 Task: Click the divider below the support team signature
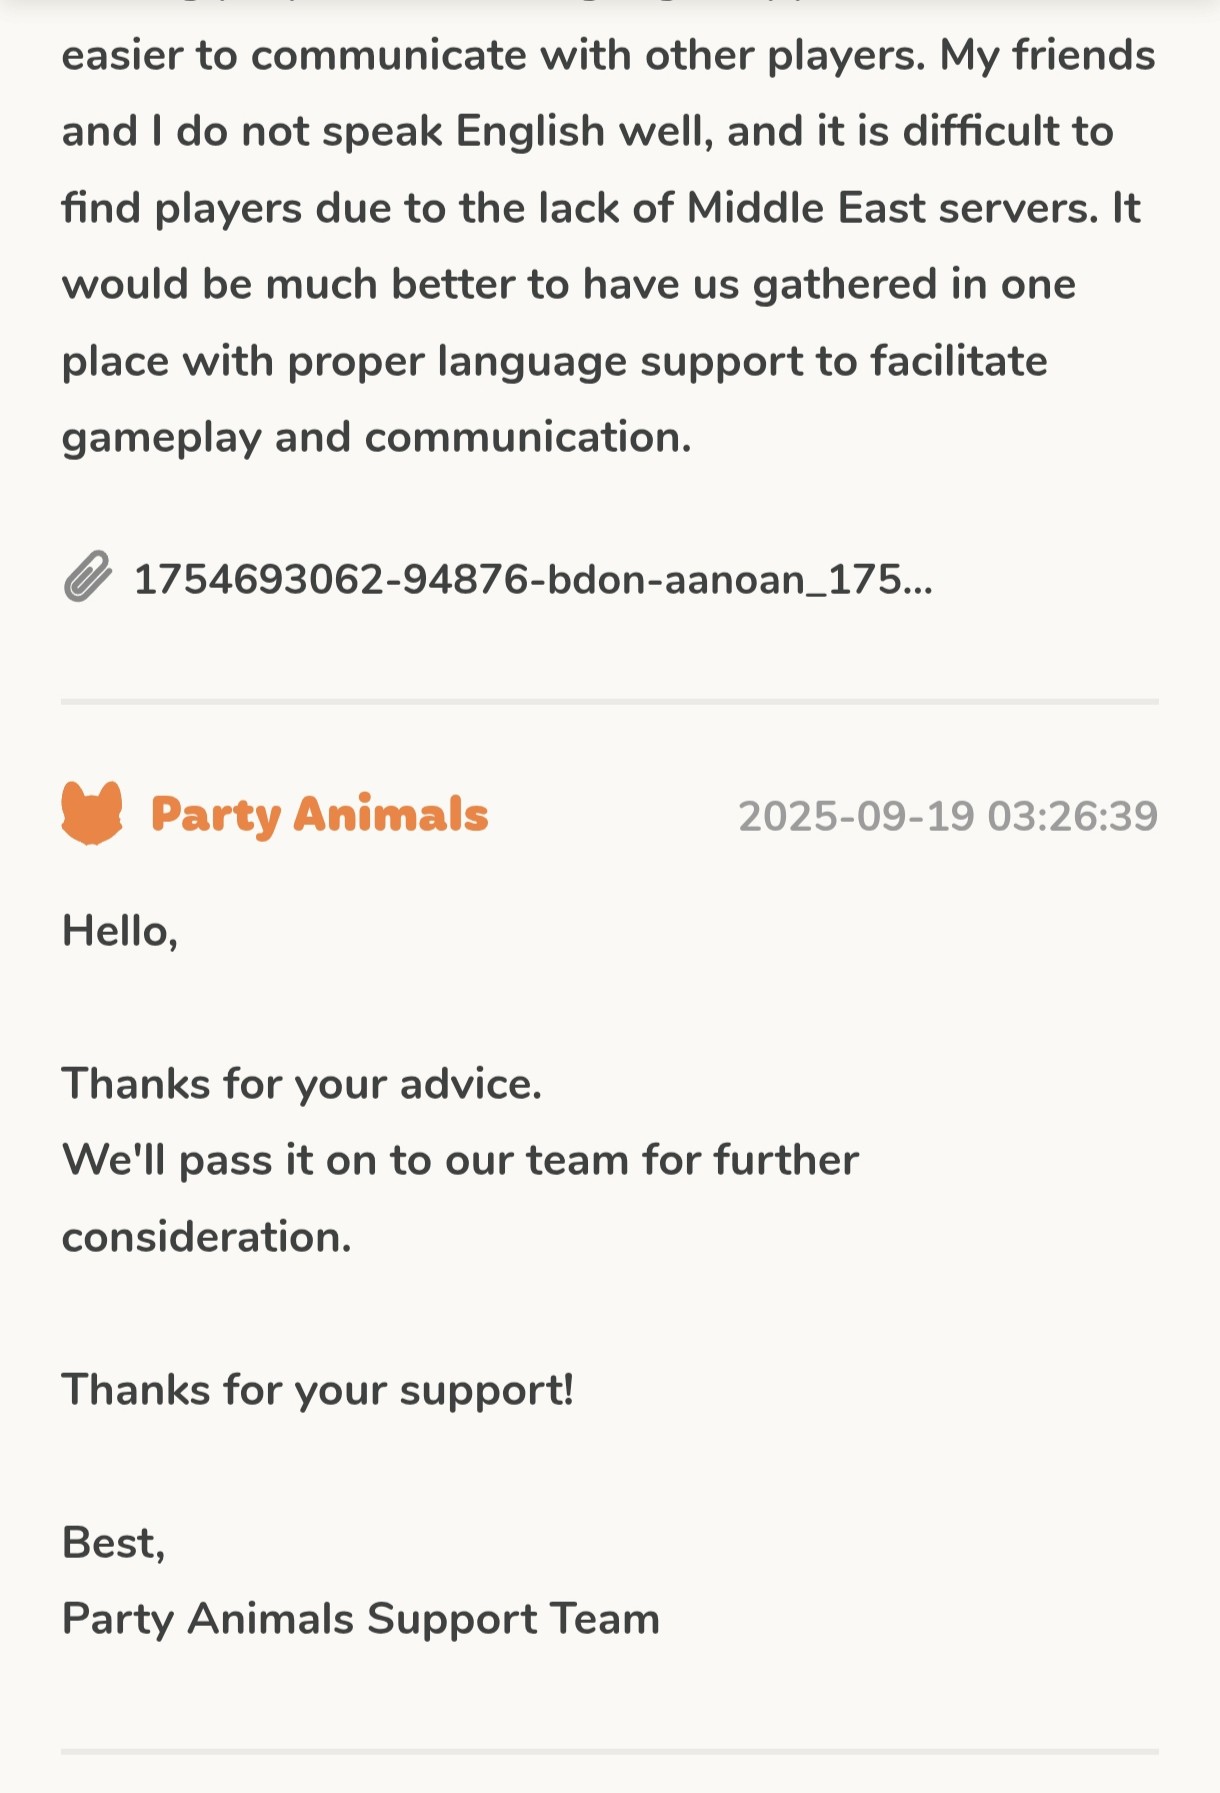(x=609, y=1752)
